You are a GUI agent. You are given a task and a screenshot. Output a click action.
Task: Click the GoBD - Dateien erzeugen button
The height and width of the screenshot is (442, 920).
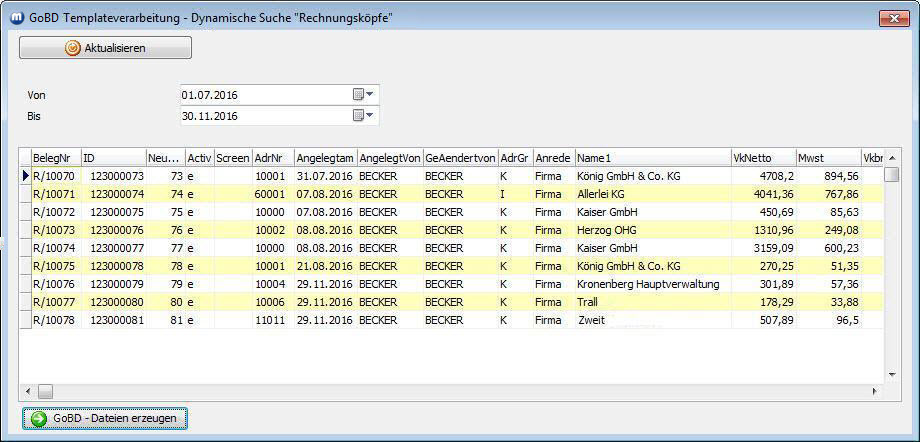click(105, 418)
